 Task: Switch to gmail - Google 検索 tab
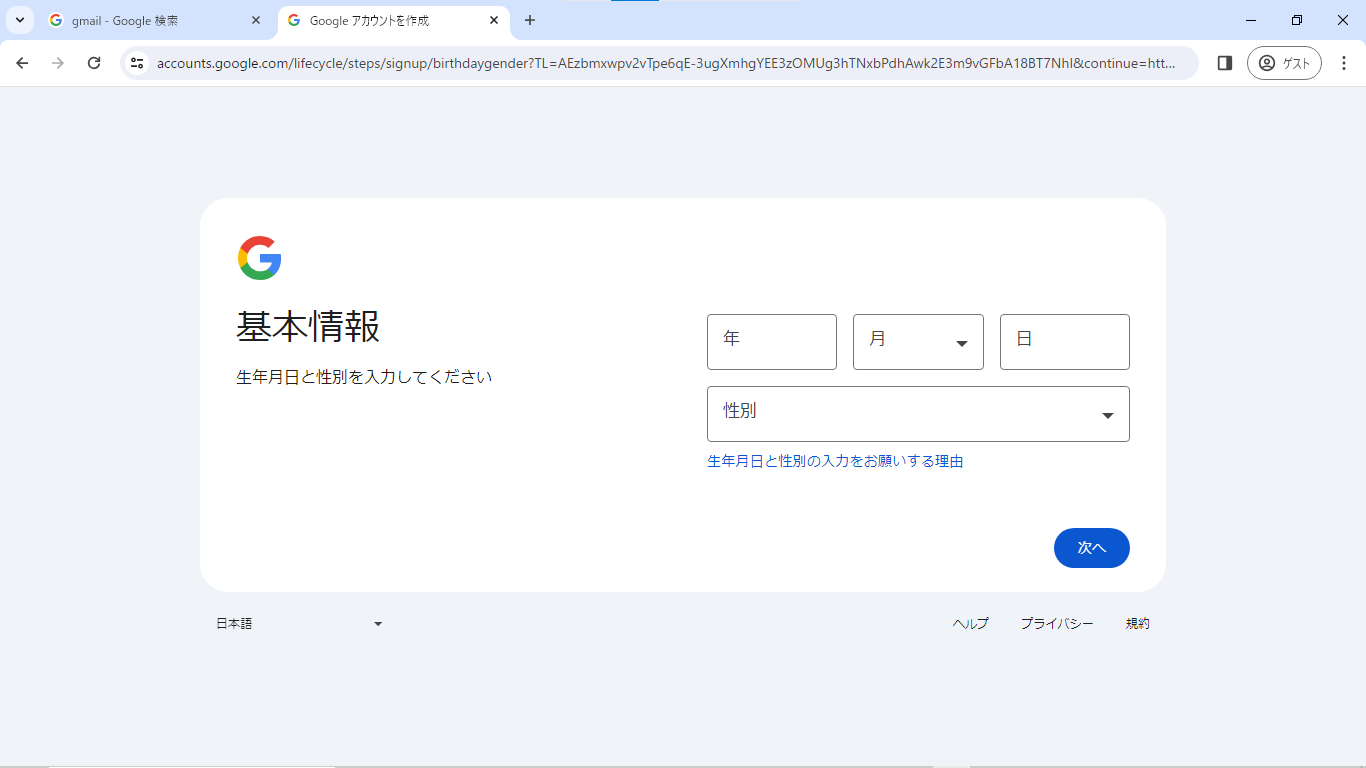tap(156, 20)
